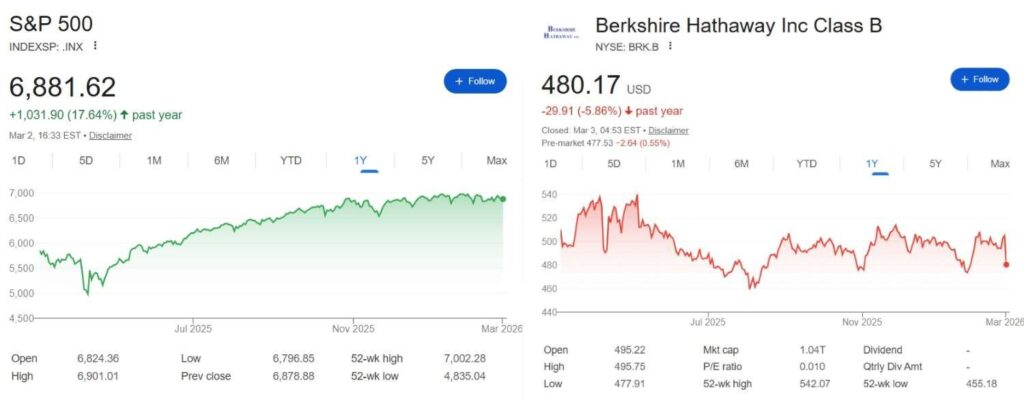
Task: Click the Berkshire Hathaway logo
Action: pyautogui.click(x=563, y=31)
